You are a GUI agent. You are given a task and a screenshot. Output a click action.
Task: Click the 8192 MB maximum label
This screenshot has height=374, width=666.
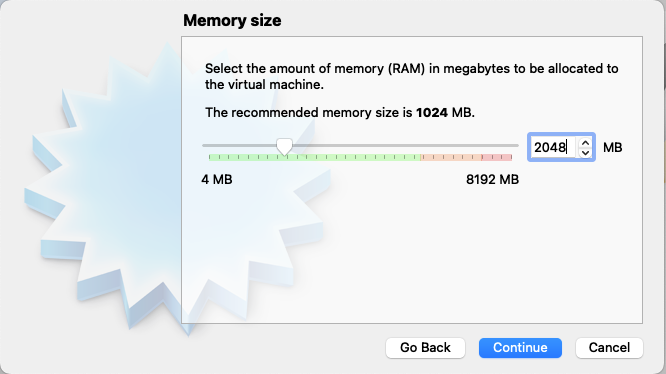point(492,180)
